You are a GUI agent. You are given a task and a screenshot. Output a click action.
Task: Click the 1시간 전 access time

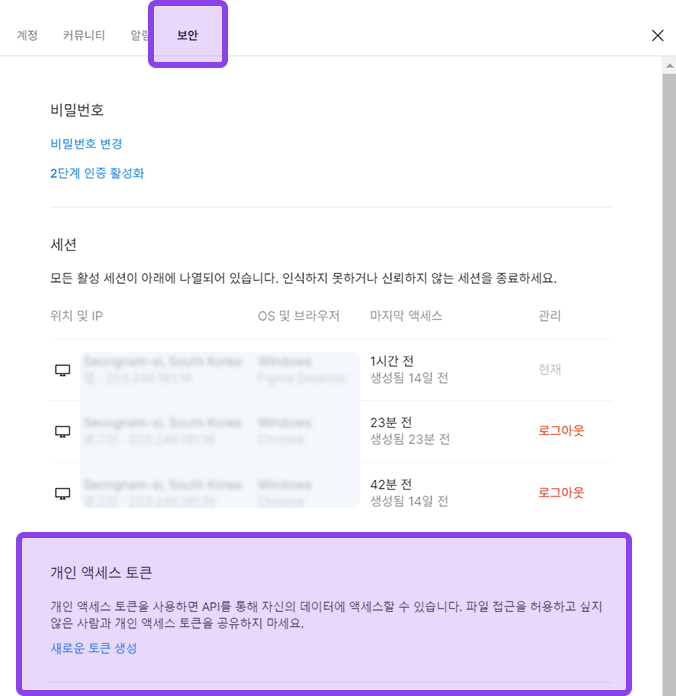392,361
